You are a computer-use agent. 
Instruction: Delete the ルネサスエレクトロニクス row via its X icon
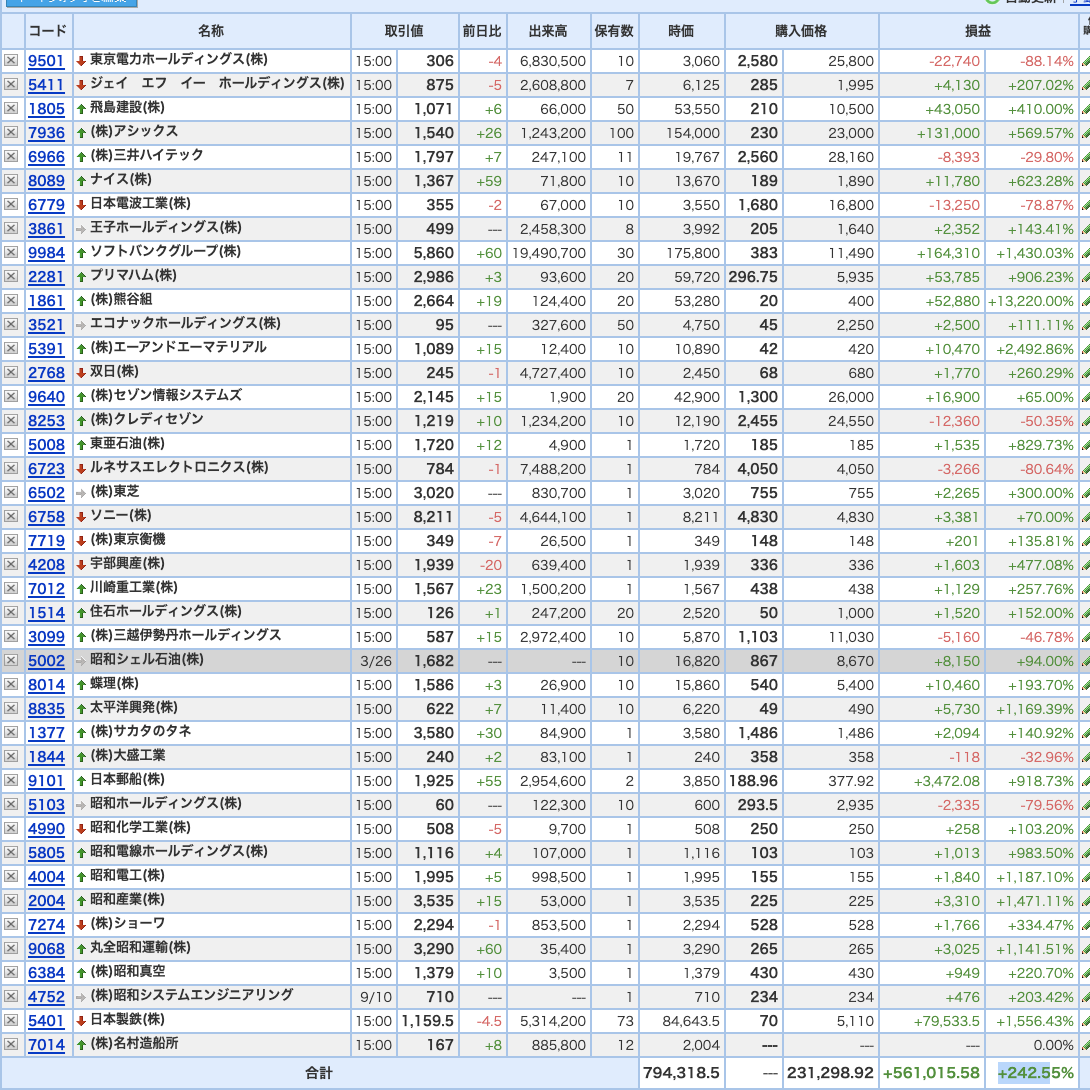tap(10, 469)
